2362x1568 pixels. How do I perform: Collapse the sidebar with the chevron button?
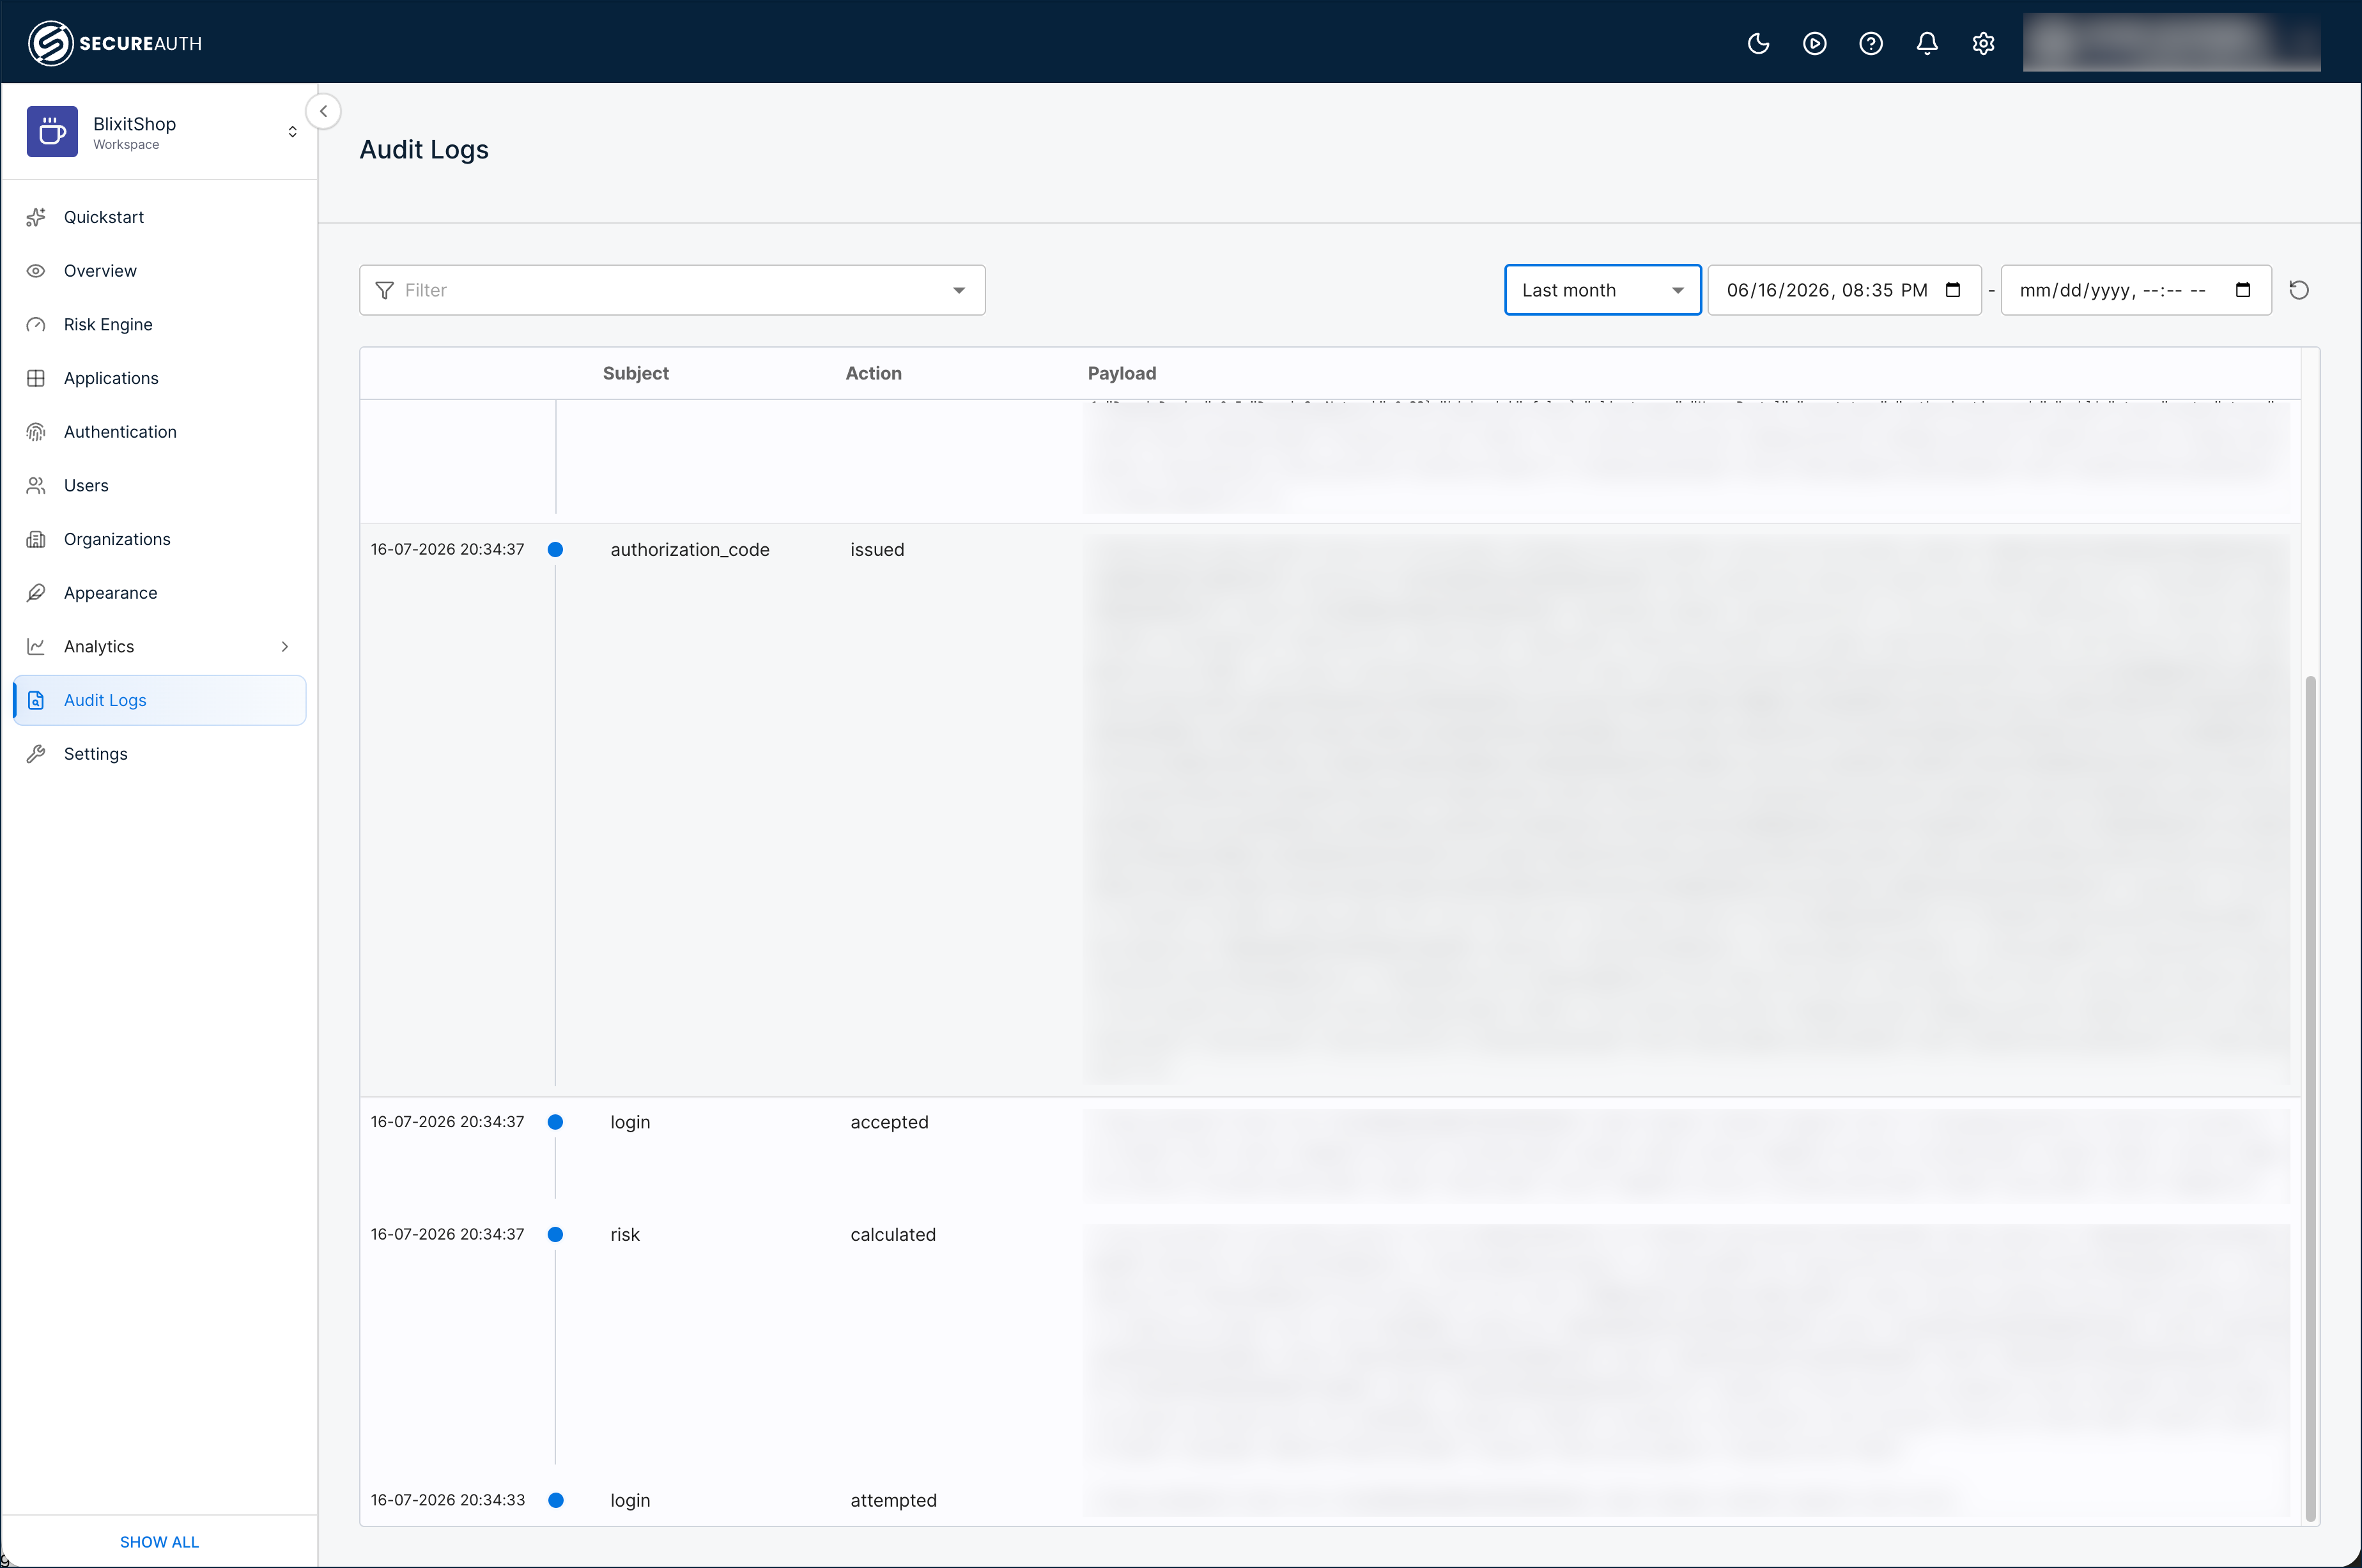323,111
